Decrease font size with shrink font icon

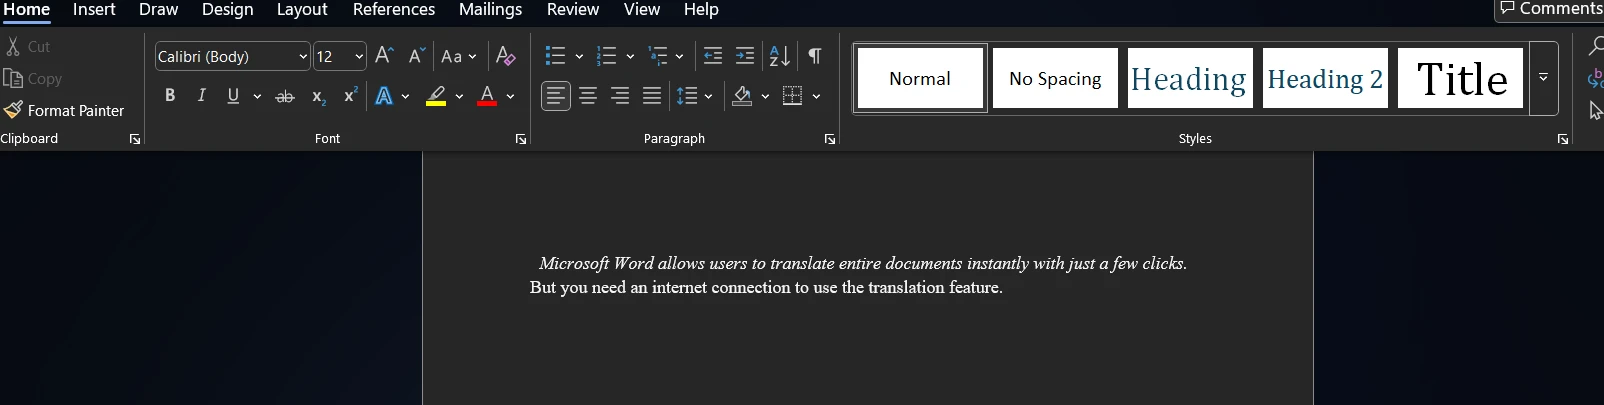417,56
